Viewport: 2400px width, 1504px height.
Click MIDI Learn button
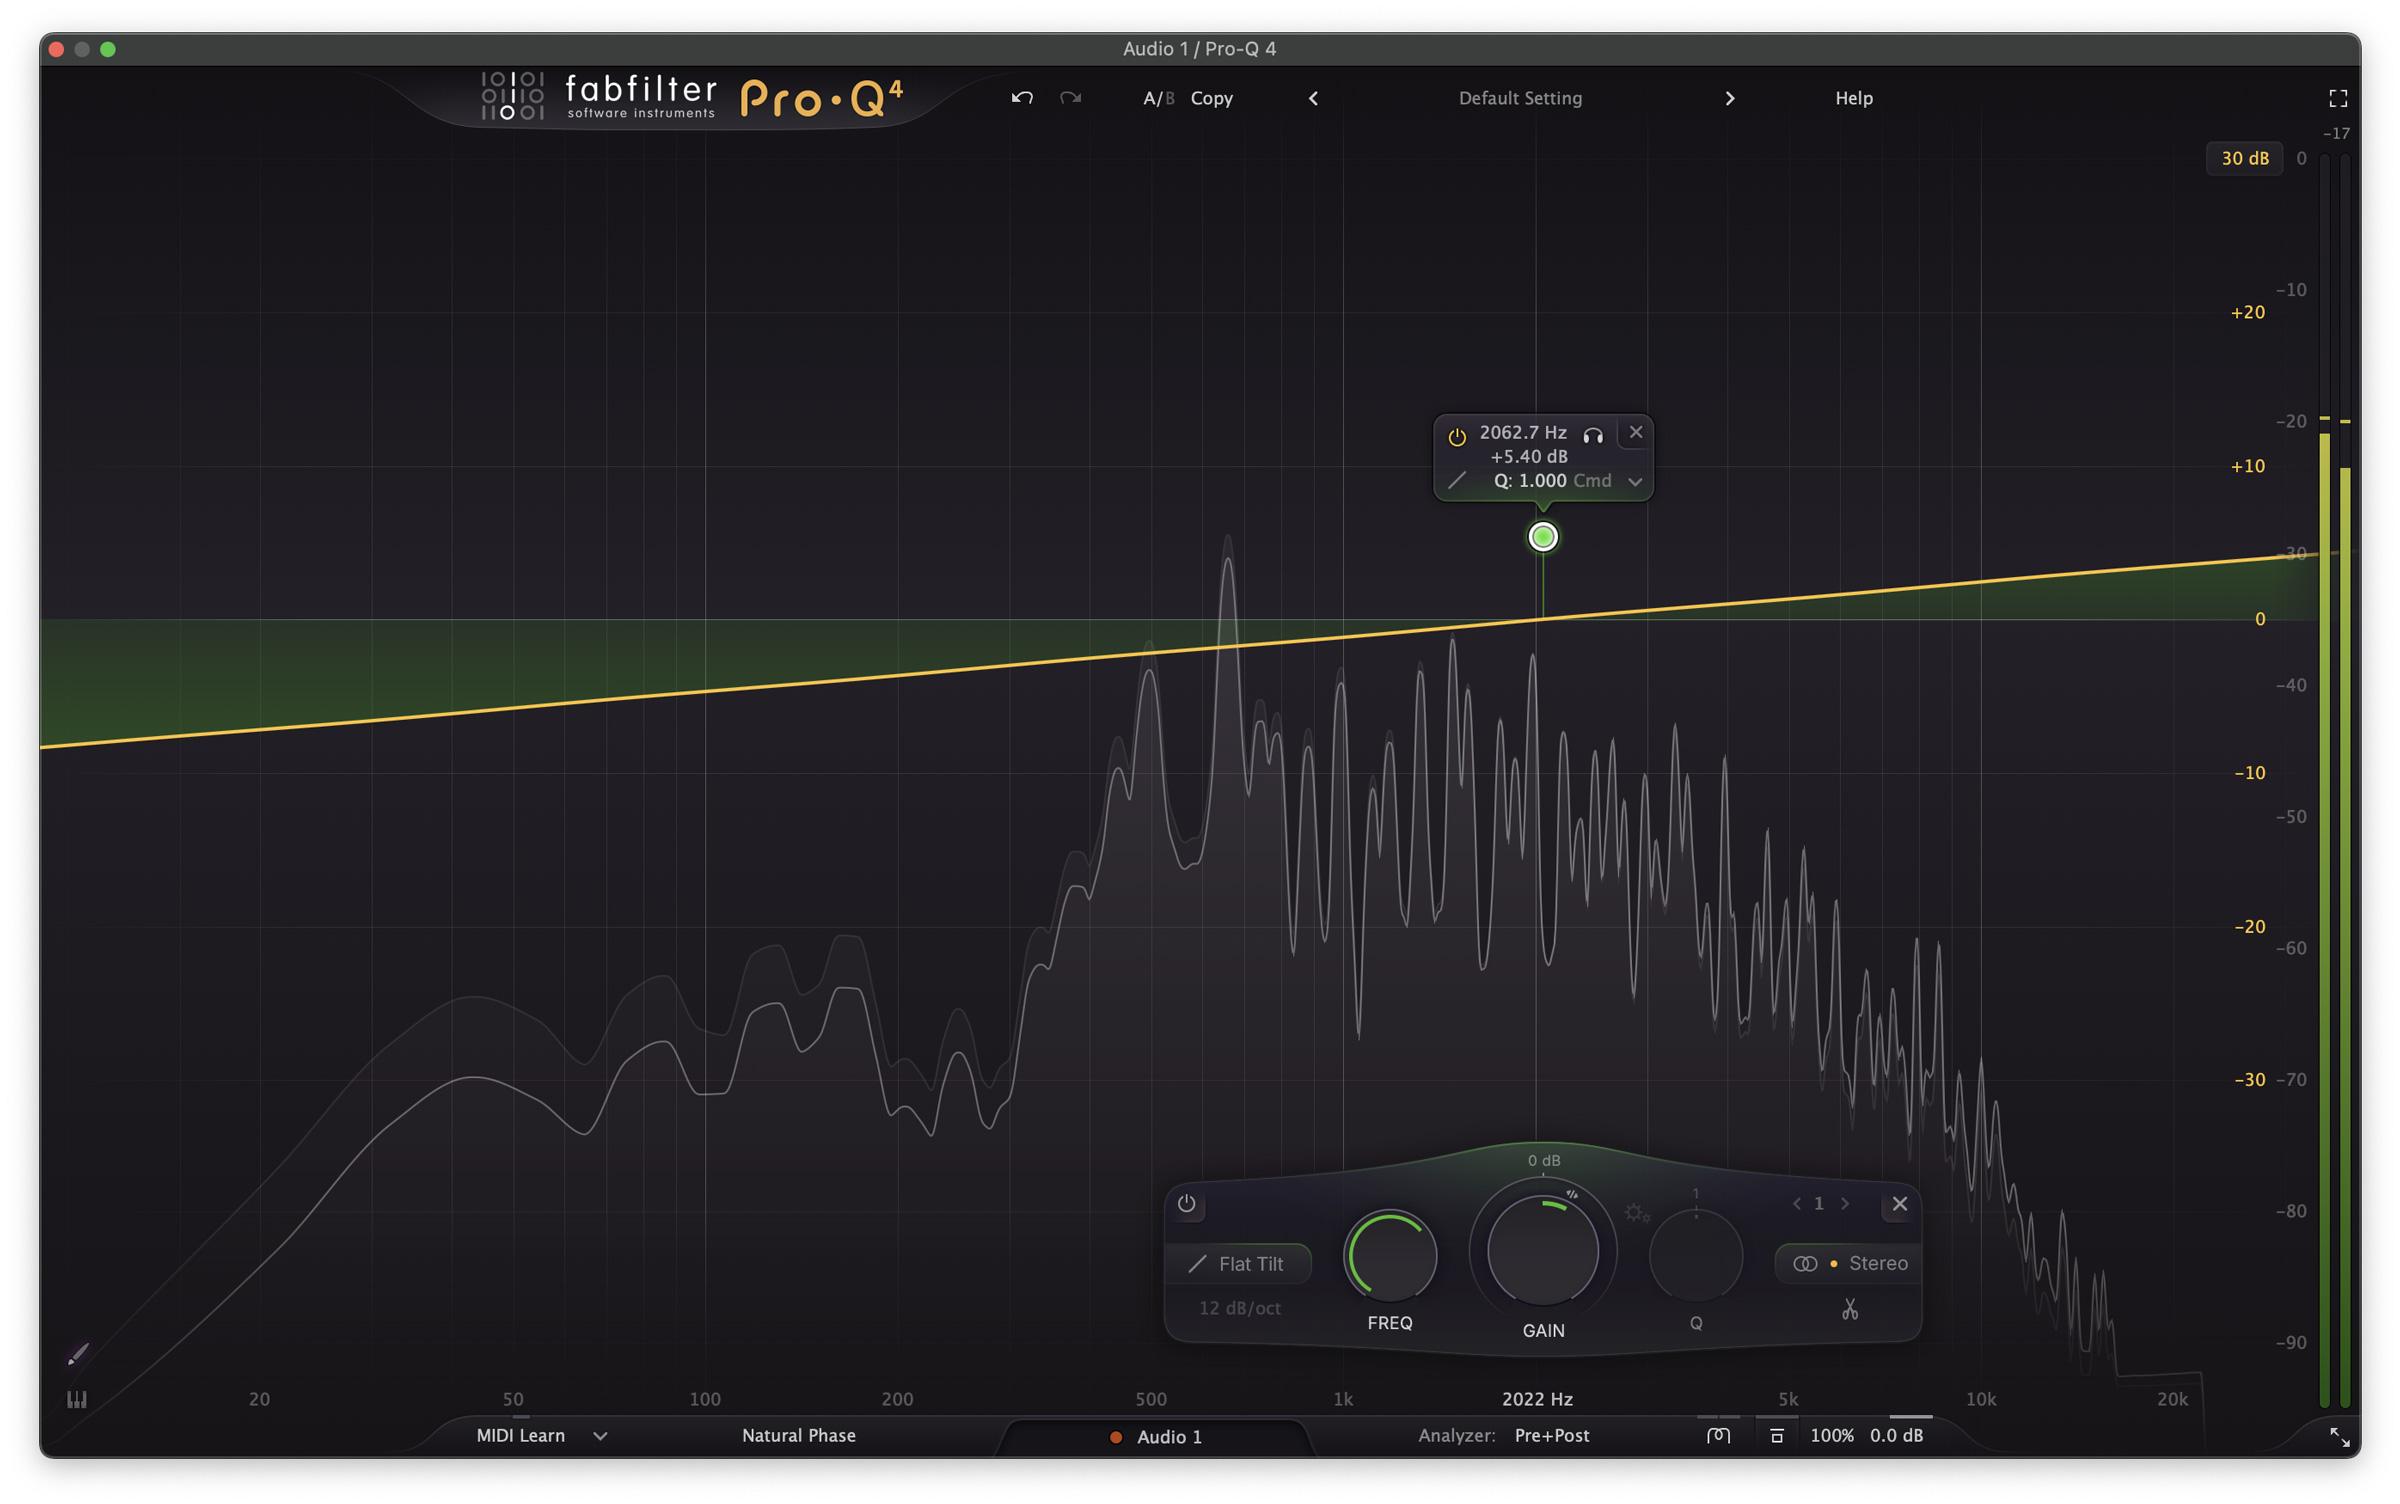[x=521, y=1435]
